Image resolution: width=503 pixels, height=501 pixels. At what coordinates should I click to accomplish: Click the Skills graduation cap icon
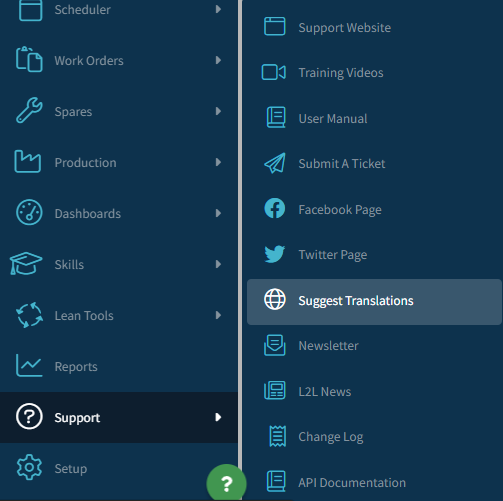point(26,264)
